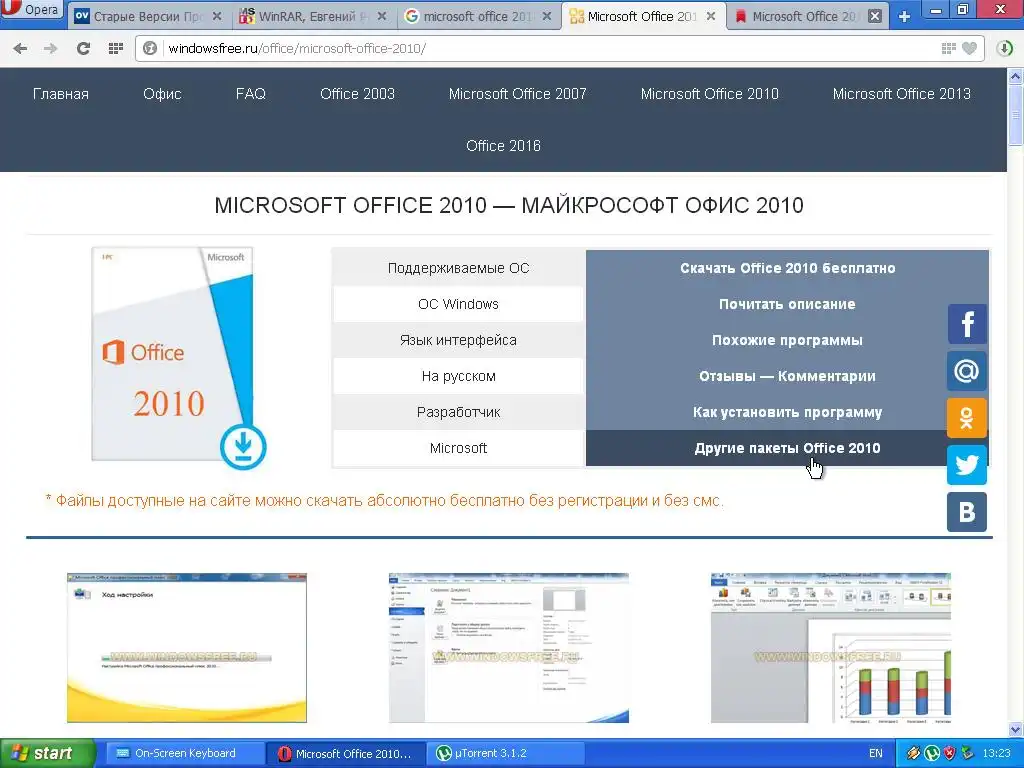Screen dimensions: 1024x768
Task: Click the MICROSOFT OFFICE 2010 page heading
Action: [x=509, y=205]
